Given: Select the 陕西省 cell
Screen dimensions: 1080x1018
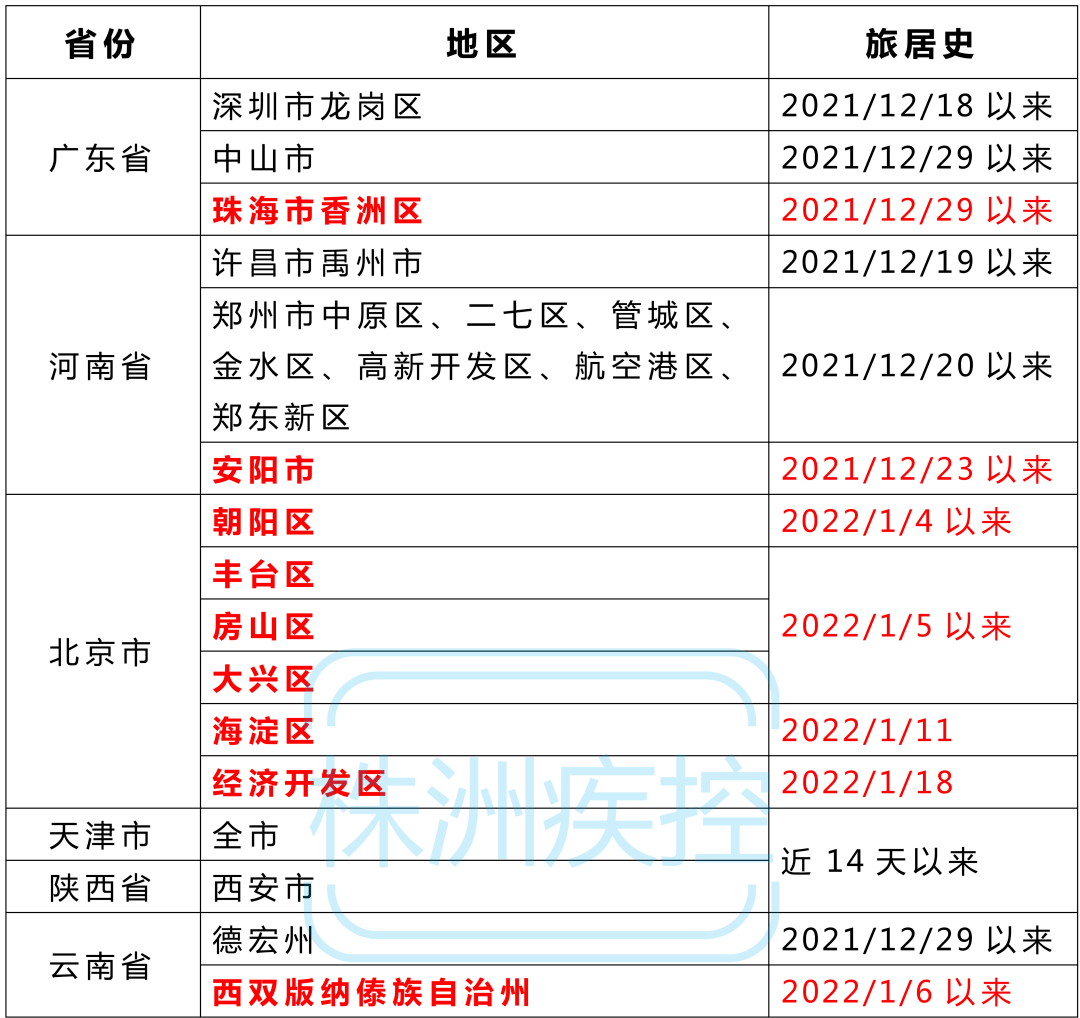Looking at the screenshot, I should click(x=101, y=888).
